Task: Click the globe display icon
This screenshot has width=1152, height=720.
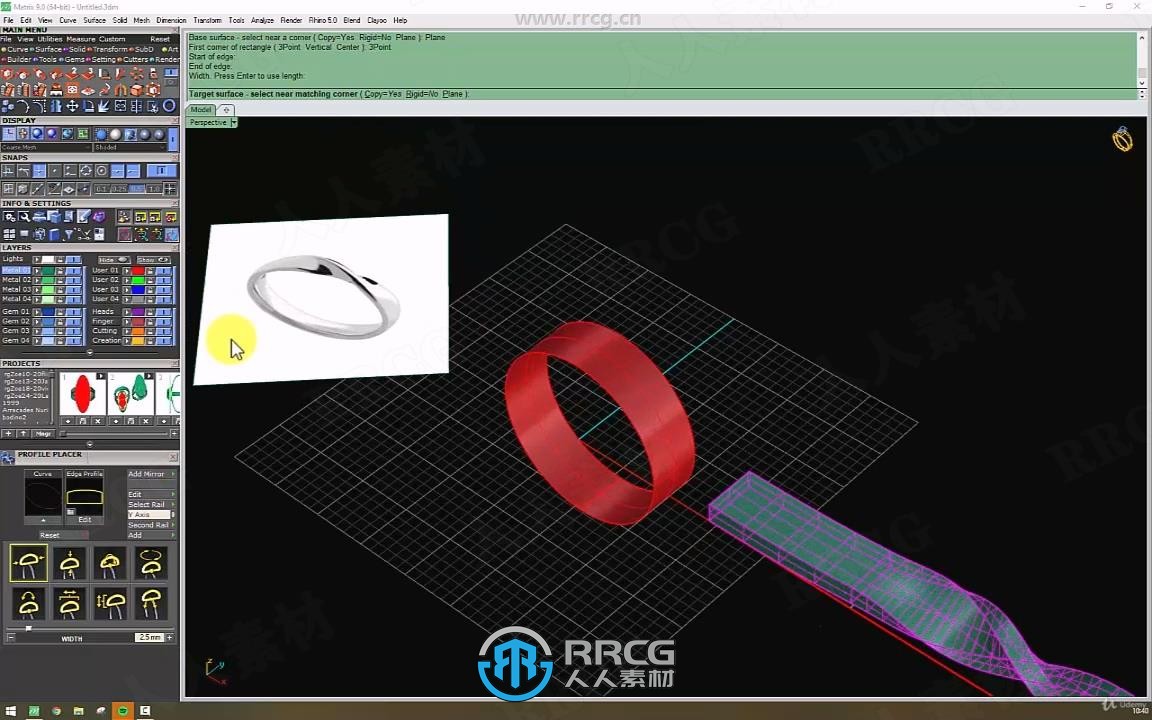Action: pos(68,134)
